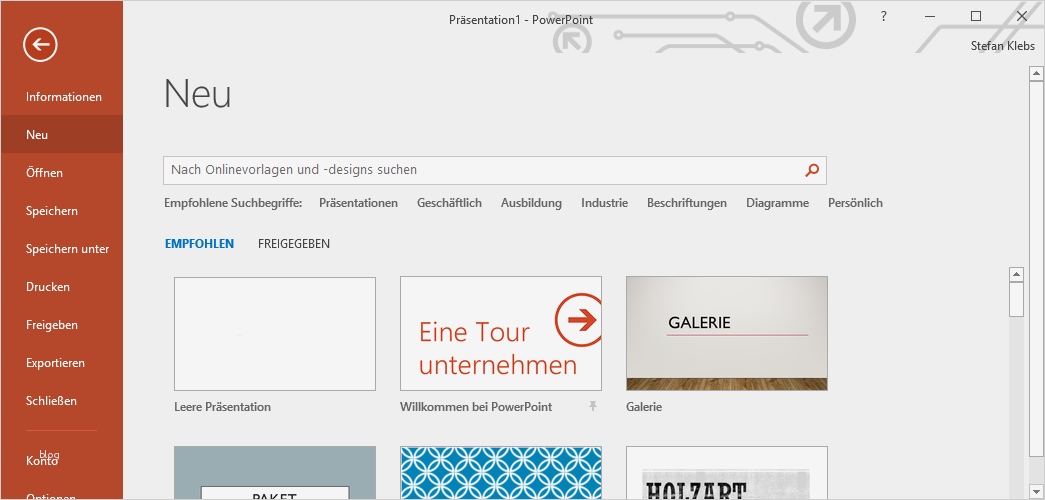
Task: Search suggested term Geschäftlich
Action: point(449,203)
